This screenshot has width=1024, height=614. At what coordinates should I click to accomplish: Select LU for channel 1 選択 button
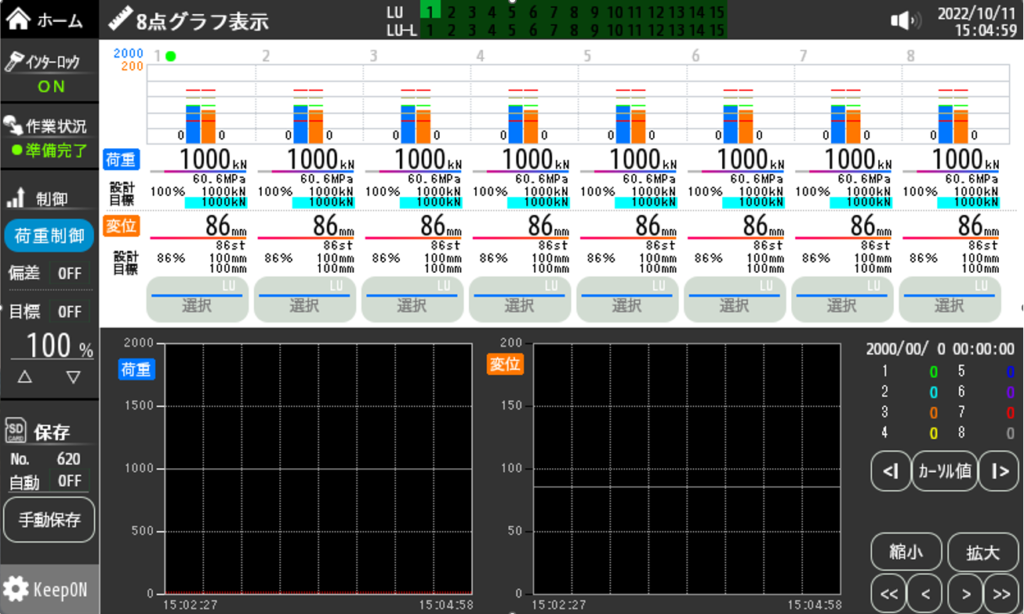(197, 299)
